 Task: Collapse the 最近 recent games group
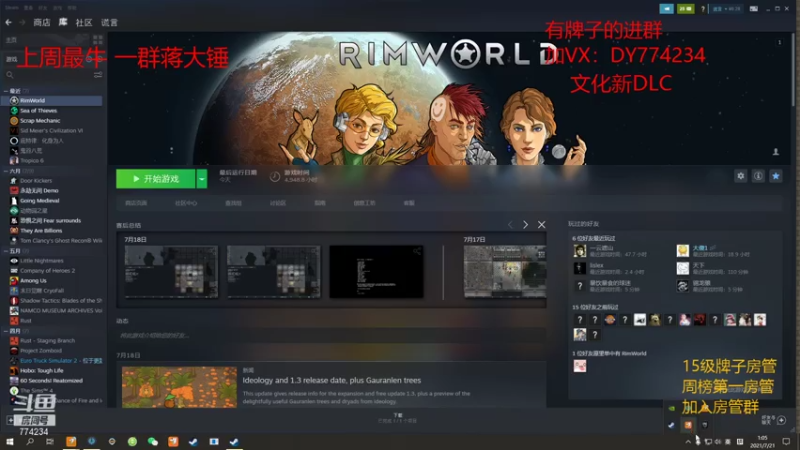6,91
